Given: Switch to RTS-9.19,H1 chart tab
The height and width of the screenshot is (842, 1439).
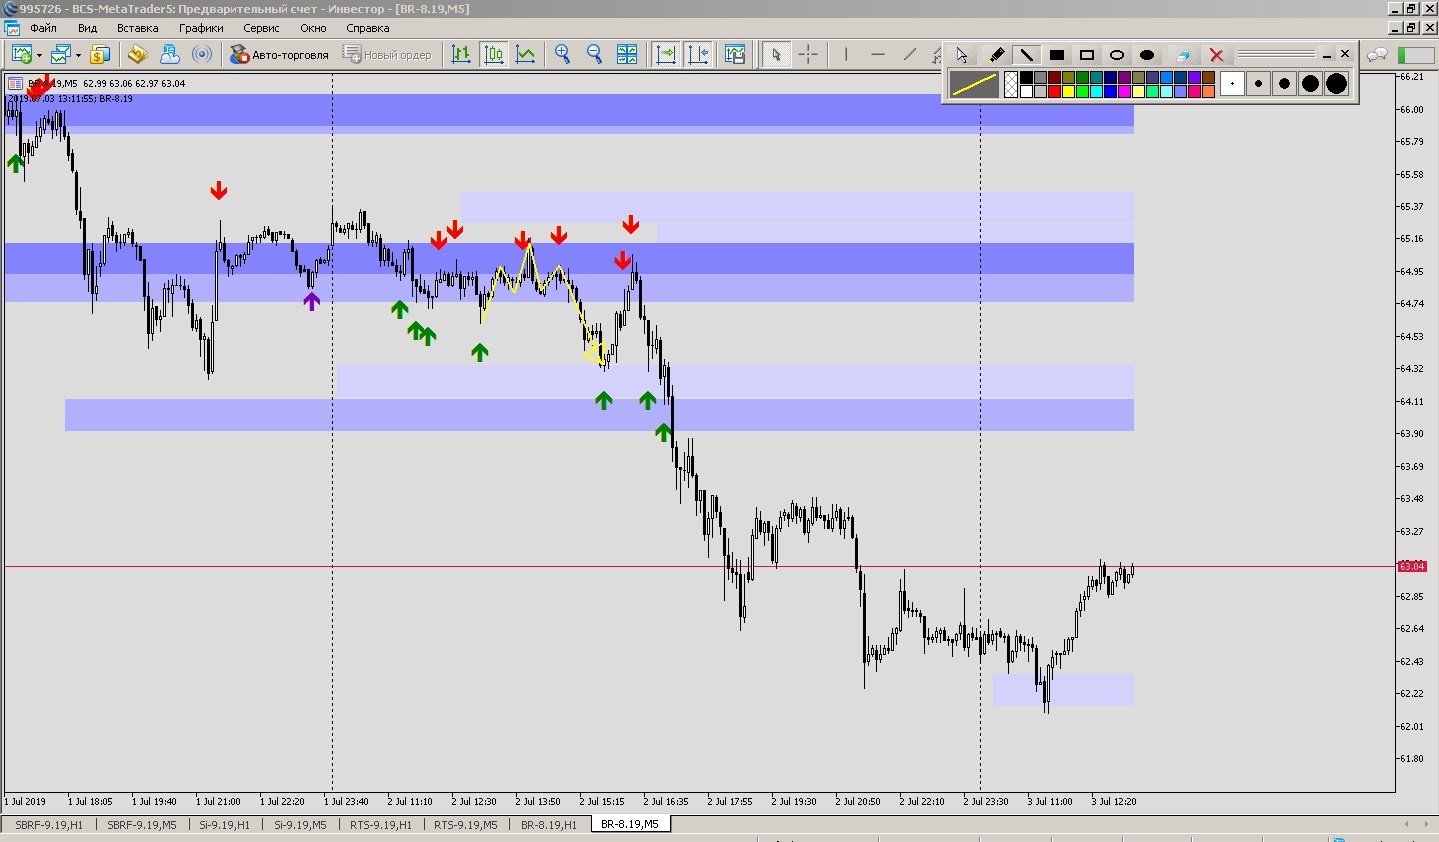Looking at the screenshot, I should 381,825.
